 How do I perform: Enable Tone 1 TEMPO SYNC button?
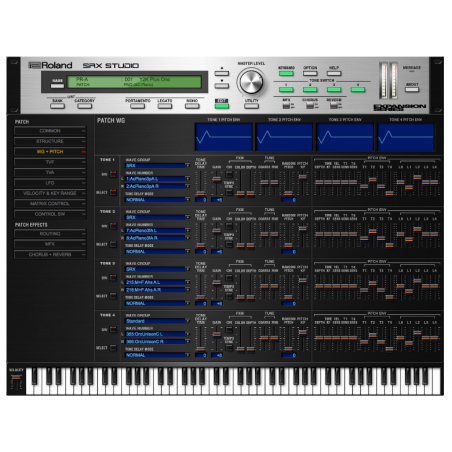(229, 192)
